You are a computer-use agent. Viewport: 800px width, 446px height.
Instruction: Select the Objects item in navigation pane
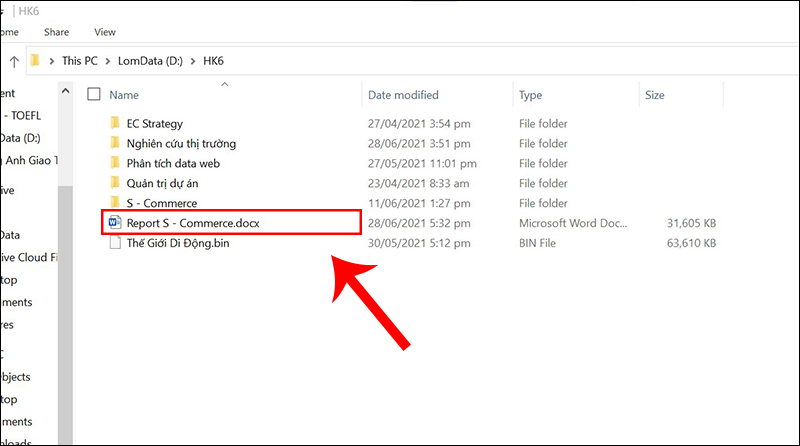point(15,377)
